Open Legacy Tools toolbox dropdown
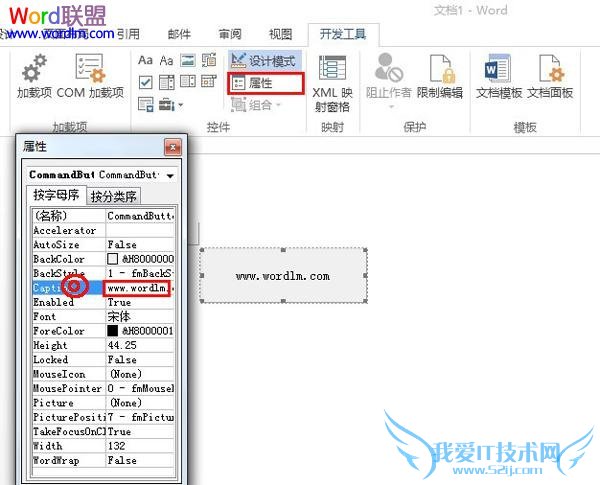Viewport: 600px width, 485px height. (171, 104)
